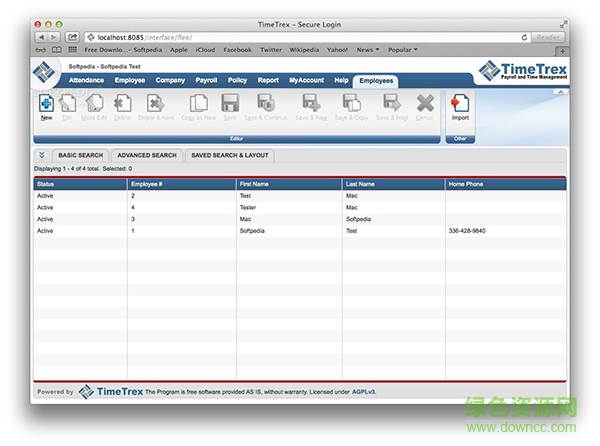This screenshot has height=446, width=600.
Task: Collapse the ribbon with the up chevron
Action: tap(561, 92)
